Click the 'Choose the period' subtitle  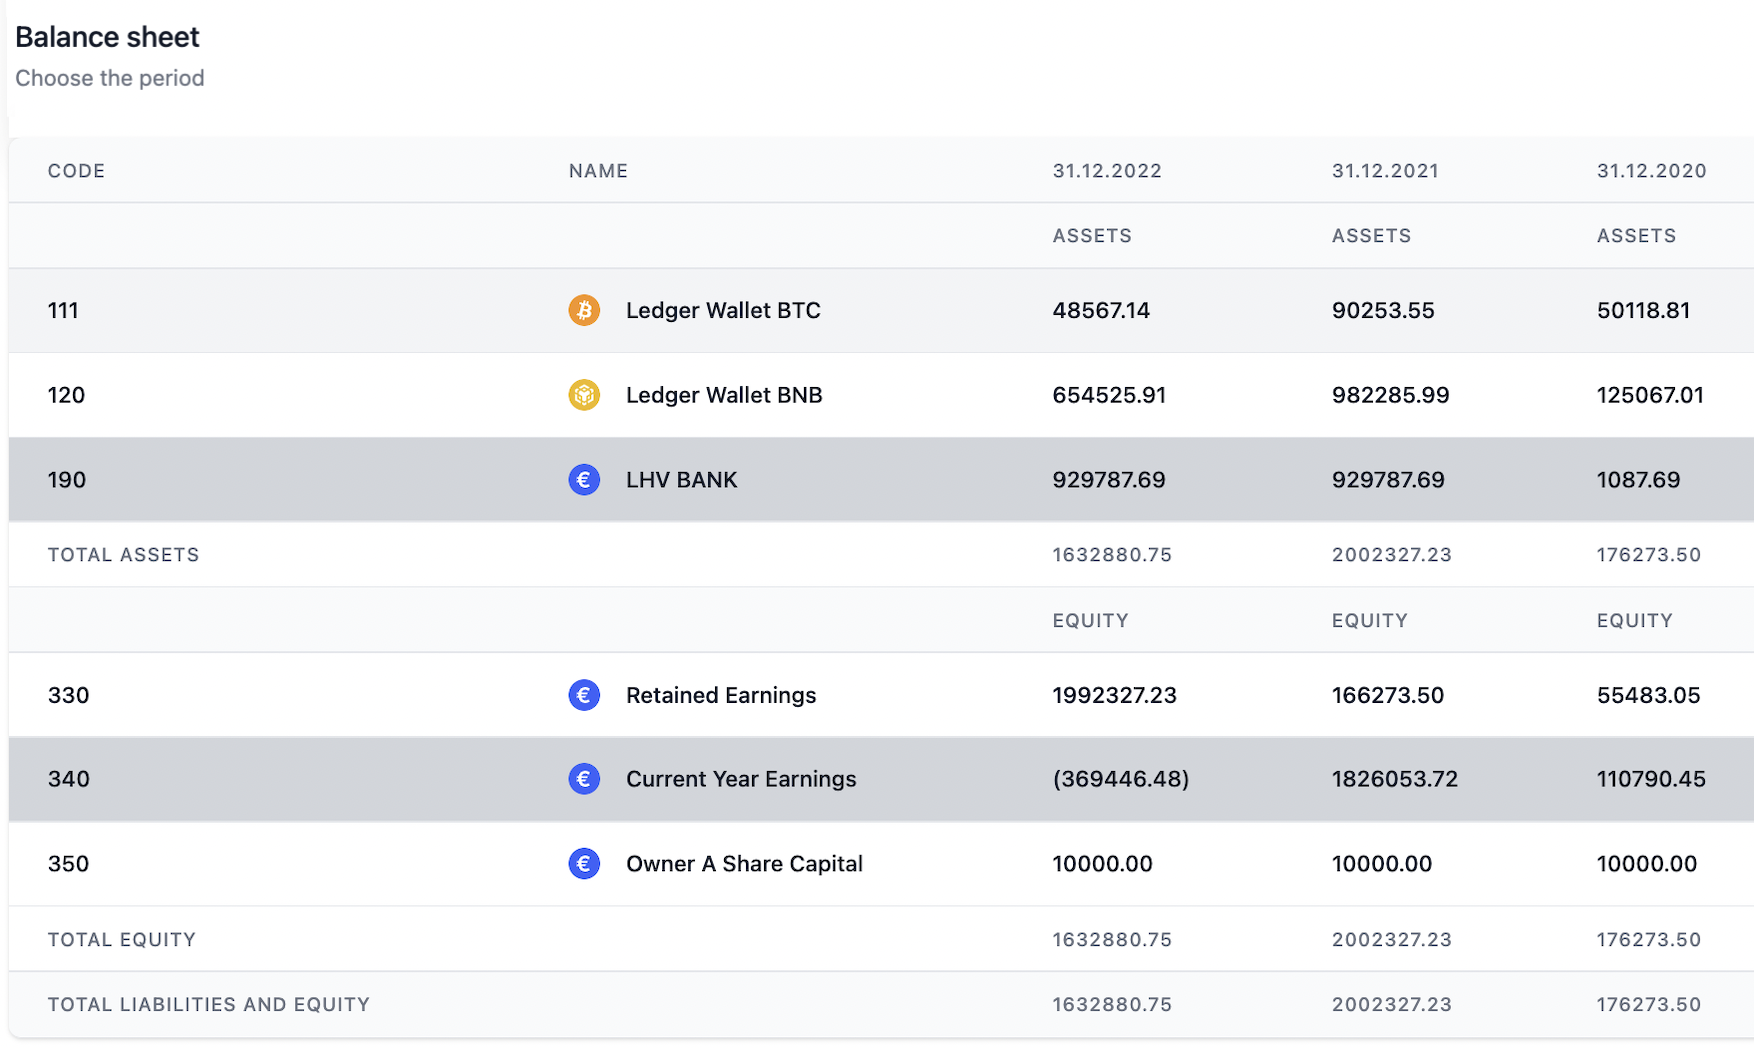point(110,78)
